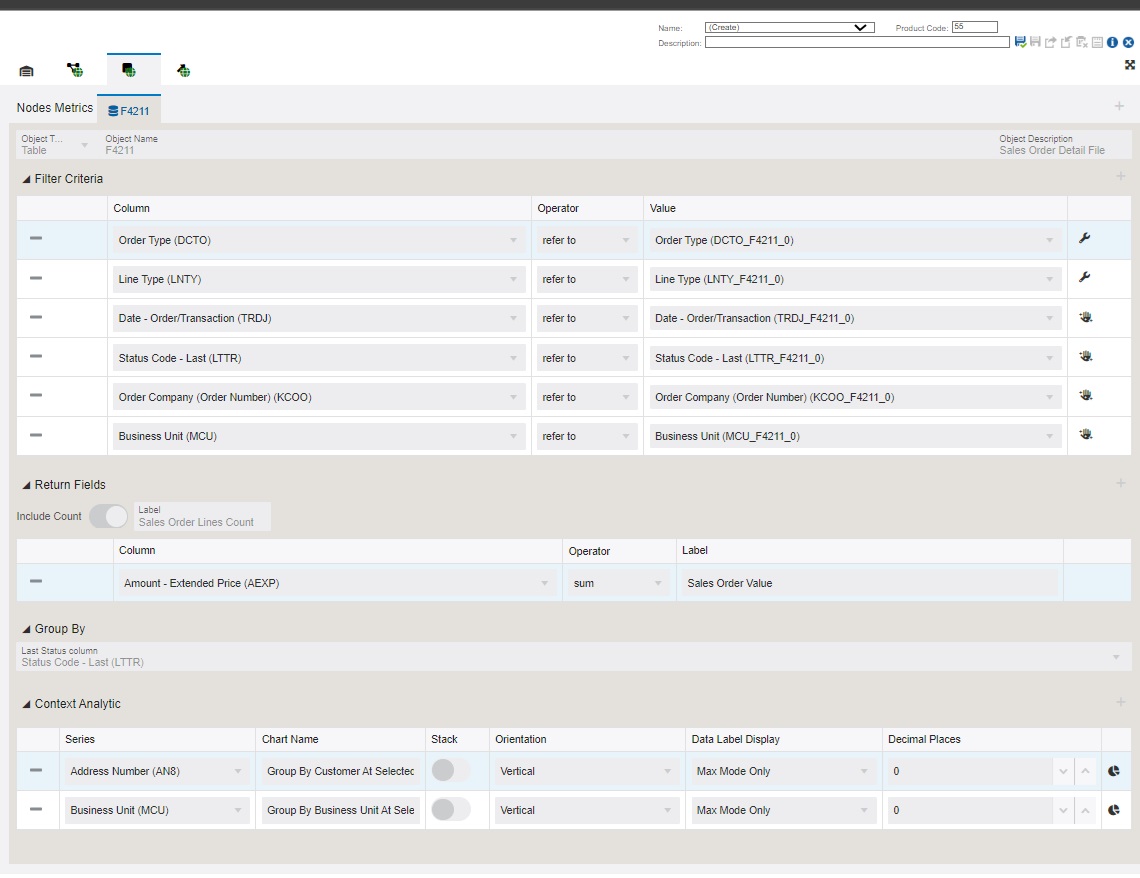Click the save icon with green checkmark

1020,43
